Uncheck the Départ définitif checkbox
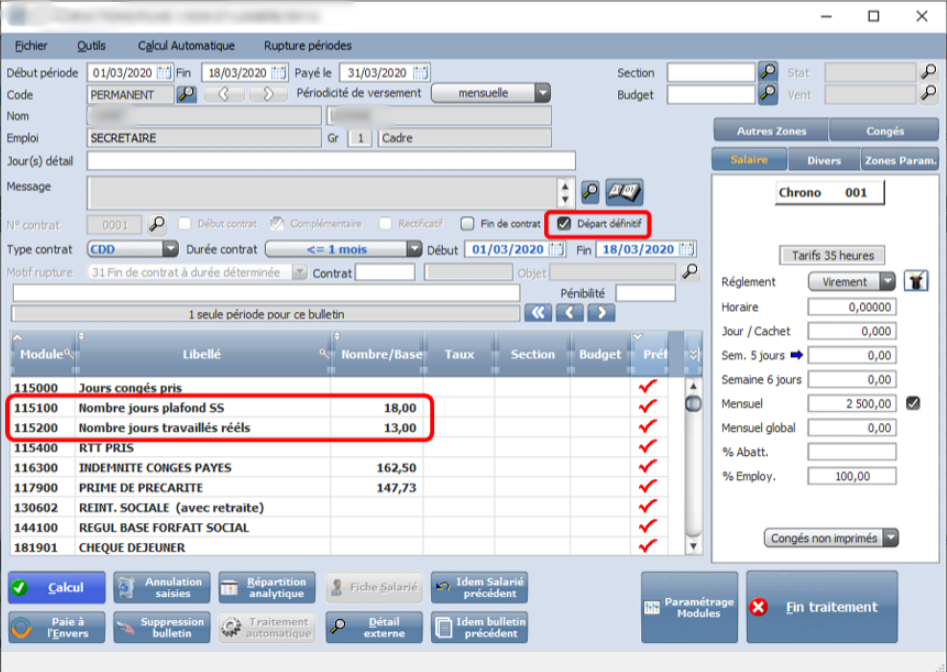947x672 pixels. [x=563, y=224]
